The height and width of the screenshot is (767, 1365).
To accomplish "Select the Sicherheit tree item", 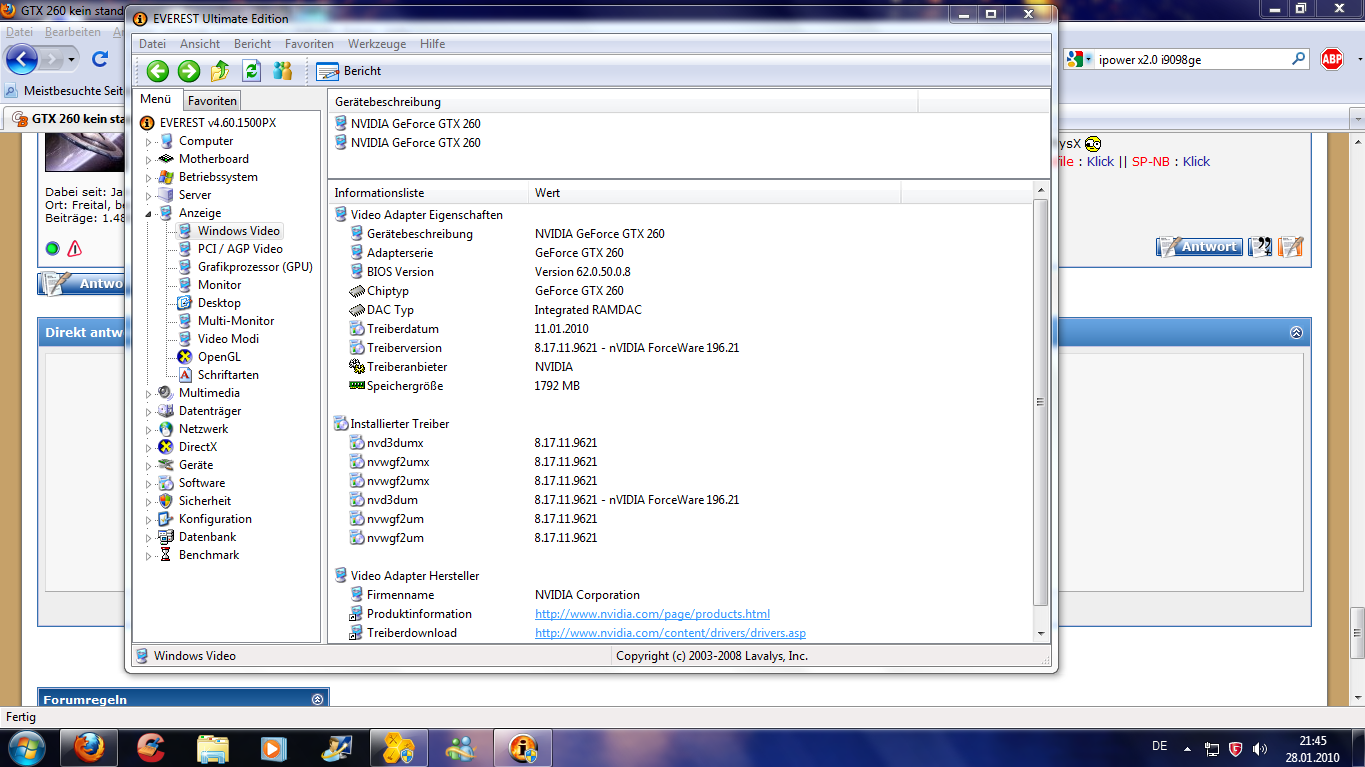I will point(205,501).
